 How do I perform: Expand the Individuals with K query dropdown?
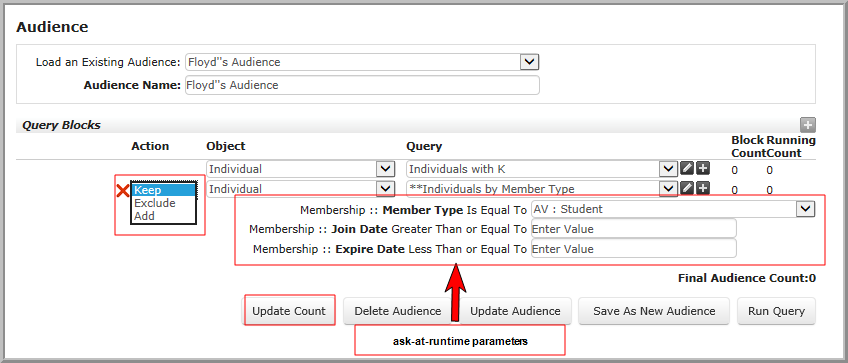(669, 169)
